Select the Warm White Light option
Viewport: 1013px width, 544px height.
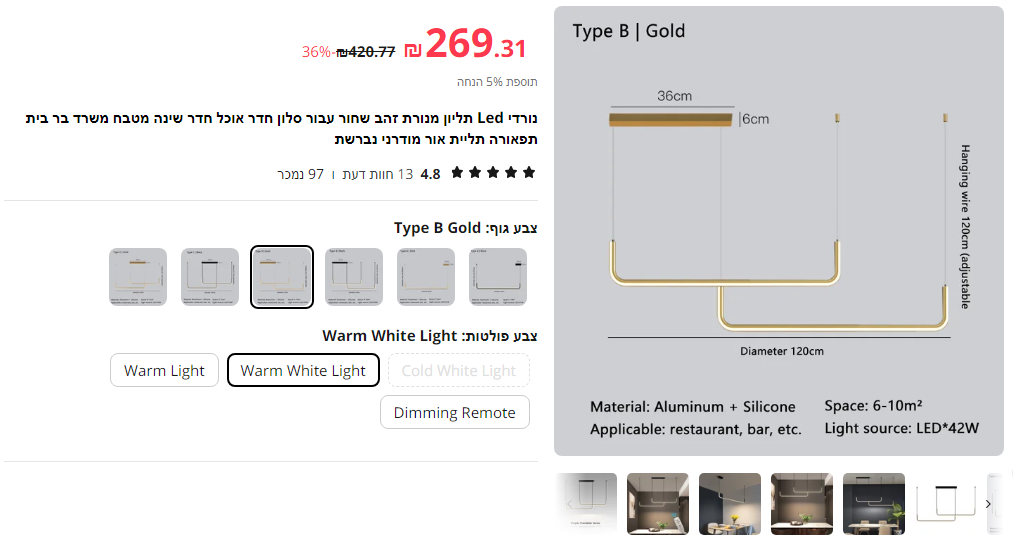click(x=303, y=370)
